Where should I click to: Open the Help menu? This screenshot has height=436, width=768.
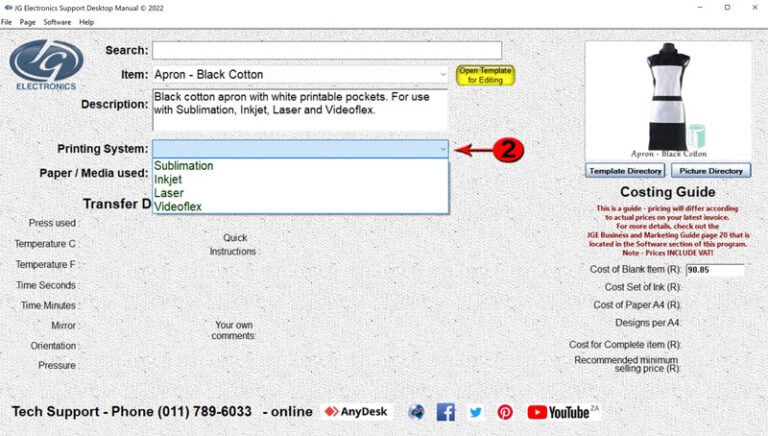(x=87, y=22)
